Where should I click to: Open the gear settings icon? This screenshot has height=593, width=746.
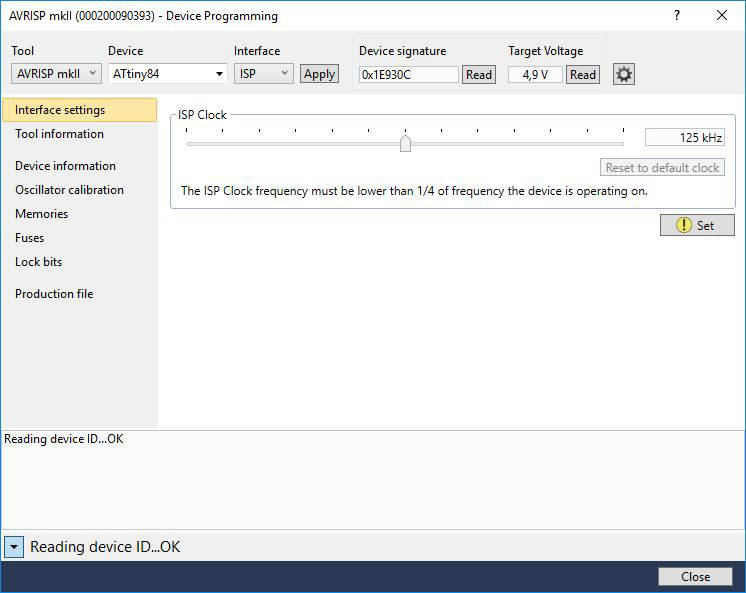pos(623,74)
